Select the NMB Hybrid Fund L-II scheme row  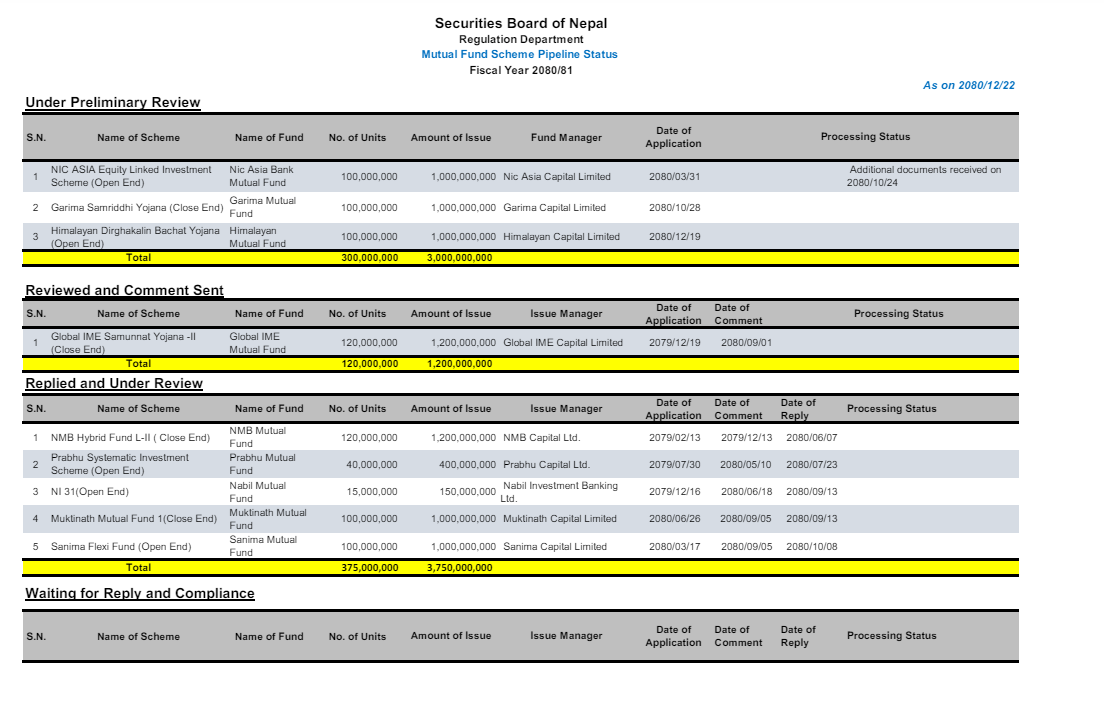coord(130,438)
